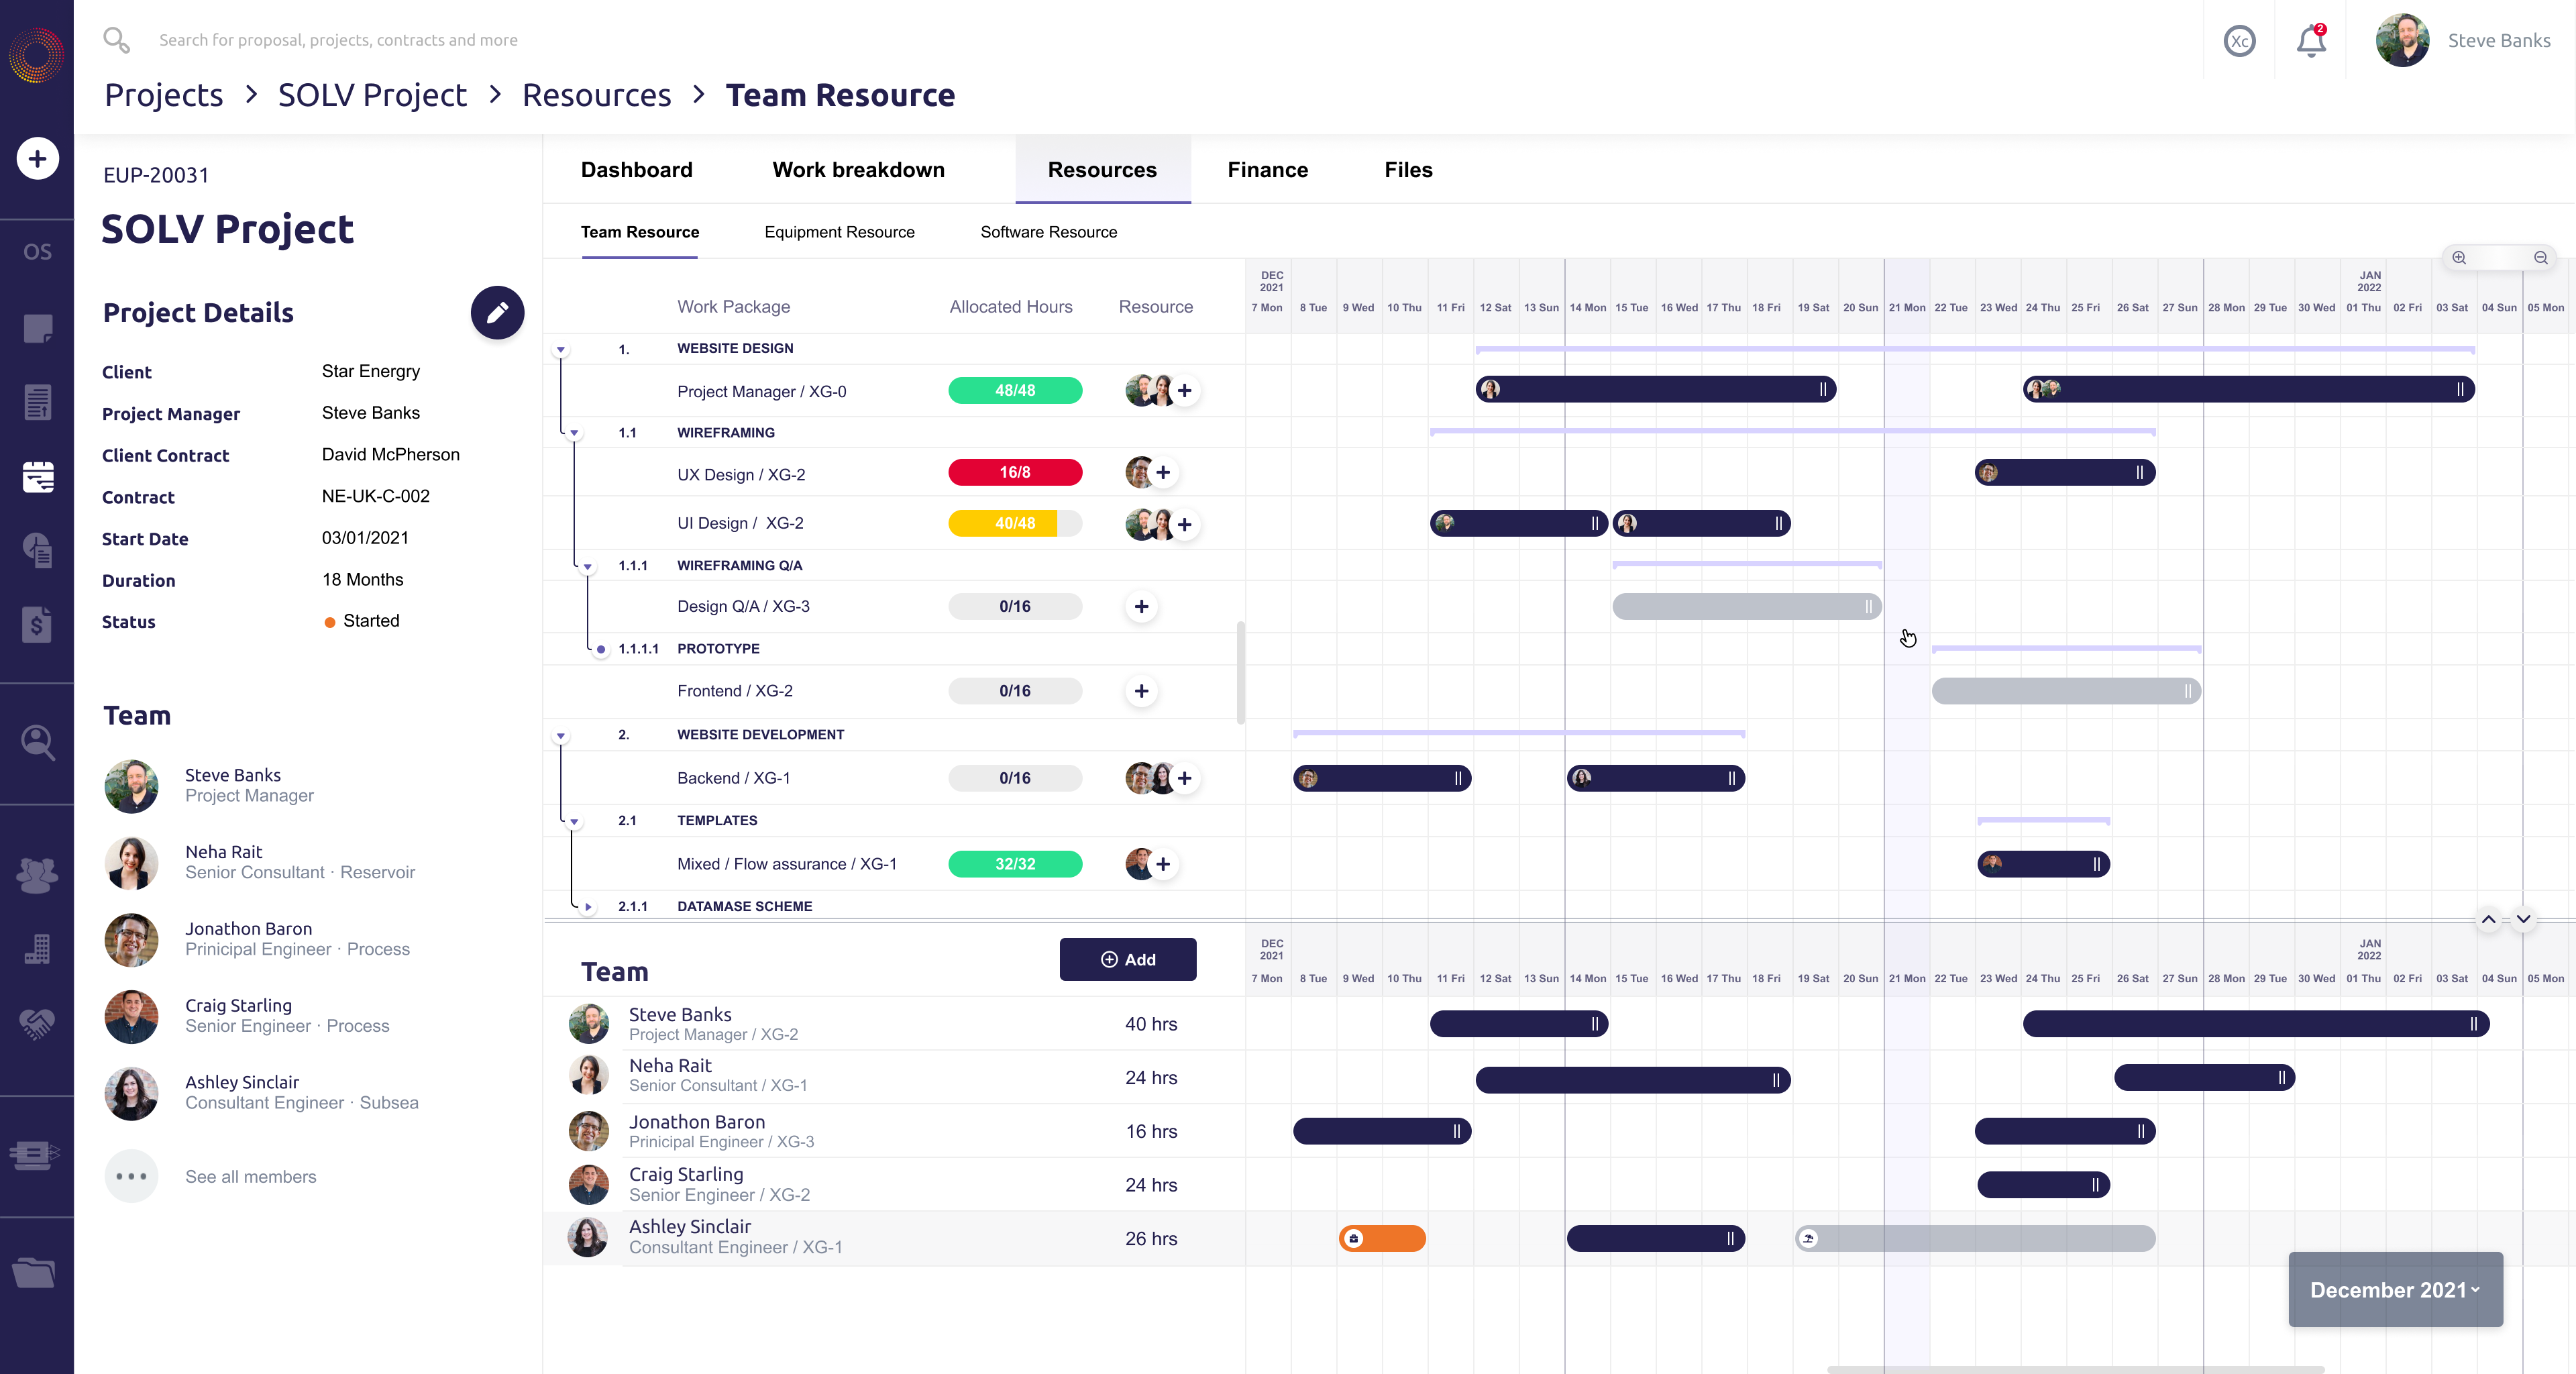Open the December 2021 month dropdown
Image resolution: width=2576 pixels, height=1374 pixels.
tap(2394, 1289)
